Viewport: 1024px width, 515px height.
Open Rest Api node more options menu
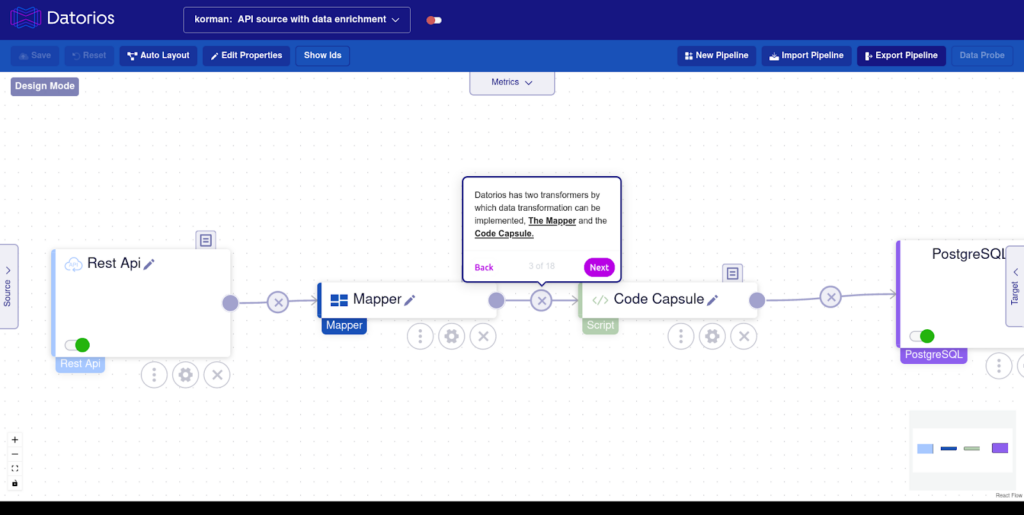pos(154,375)
